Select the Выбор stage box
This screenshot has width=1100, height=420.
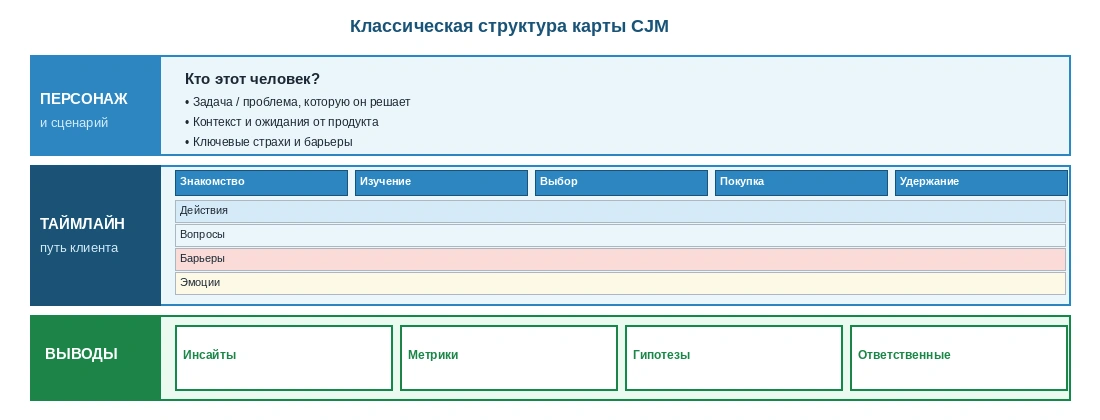[x=621, y=182]
